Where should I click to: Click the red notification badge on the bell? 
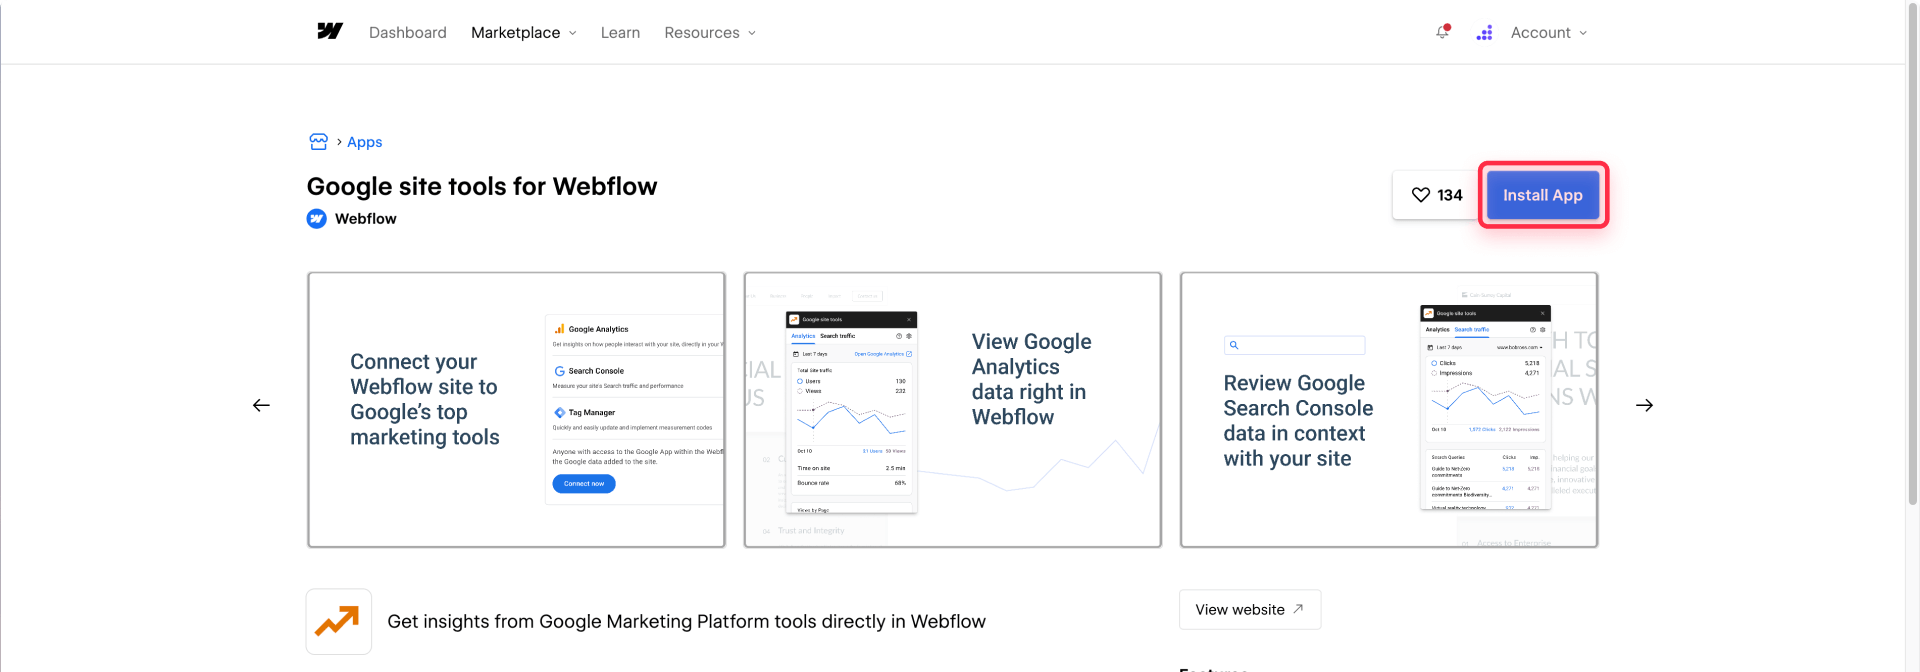(1448, 26)
